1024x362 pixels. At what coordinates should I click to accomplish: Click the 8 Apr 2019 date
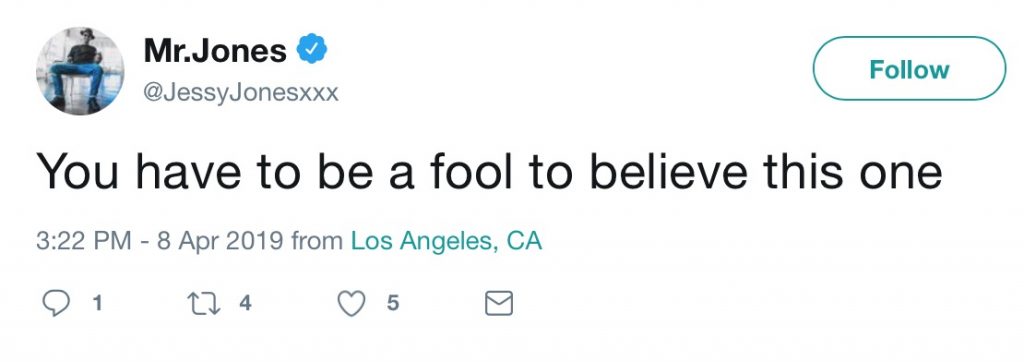[220, 241]
